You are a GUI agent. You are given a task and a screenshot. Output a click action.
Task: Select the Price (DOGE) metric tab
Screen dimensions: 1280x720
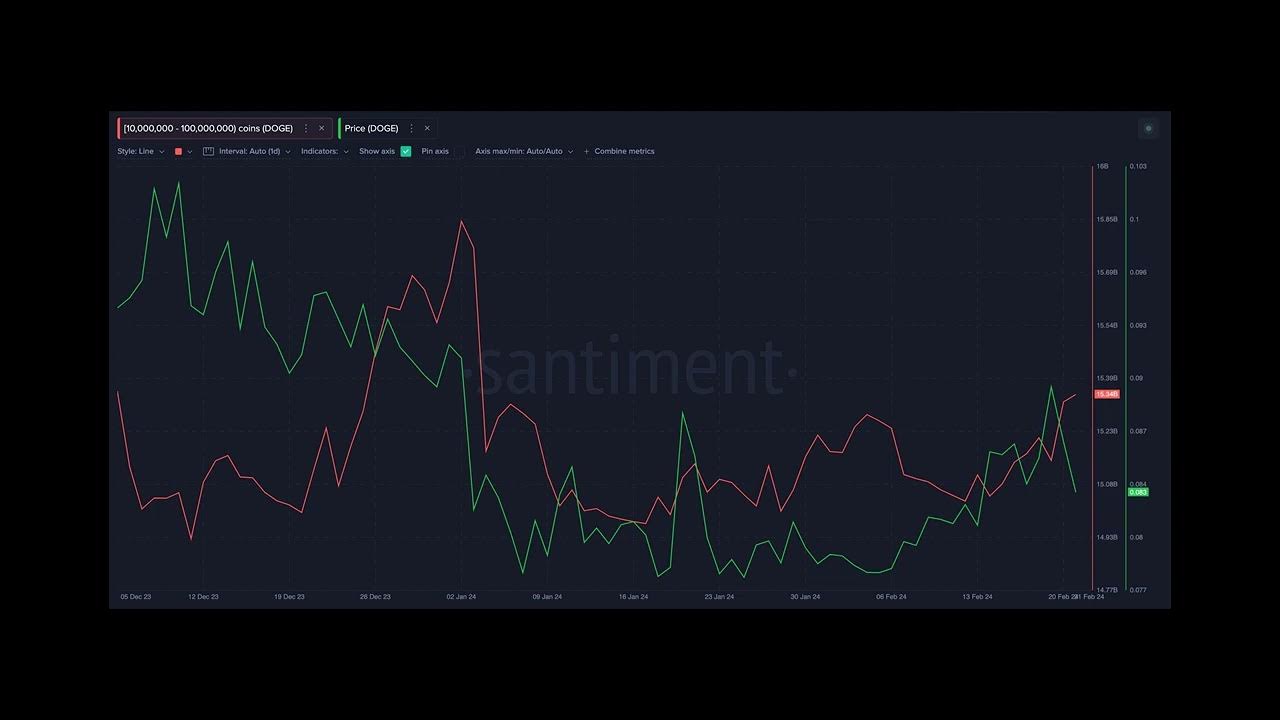[371, 129]
